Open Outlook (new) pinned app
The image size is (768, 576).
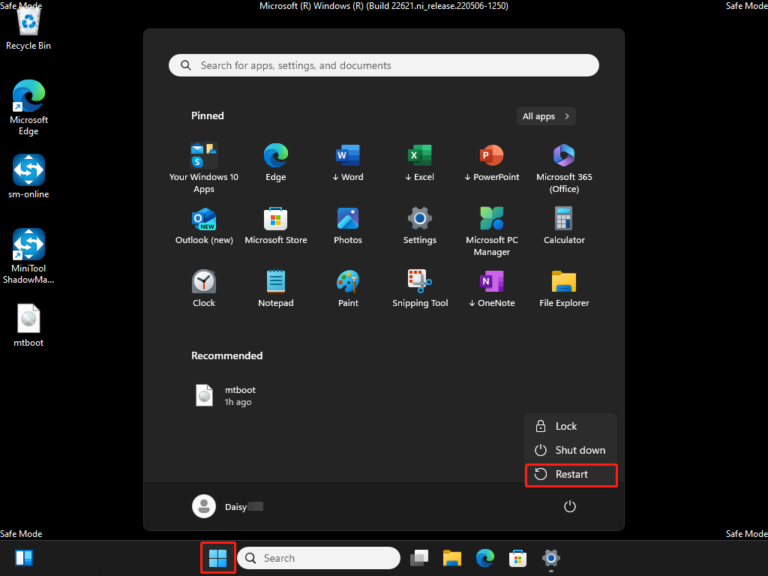tap(204, 225)
